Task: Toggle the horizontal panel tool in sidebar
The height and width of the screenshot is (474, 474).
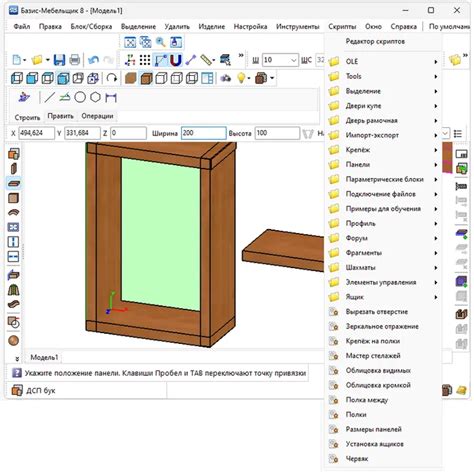Action: click(x=14, y=183)
